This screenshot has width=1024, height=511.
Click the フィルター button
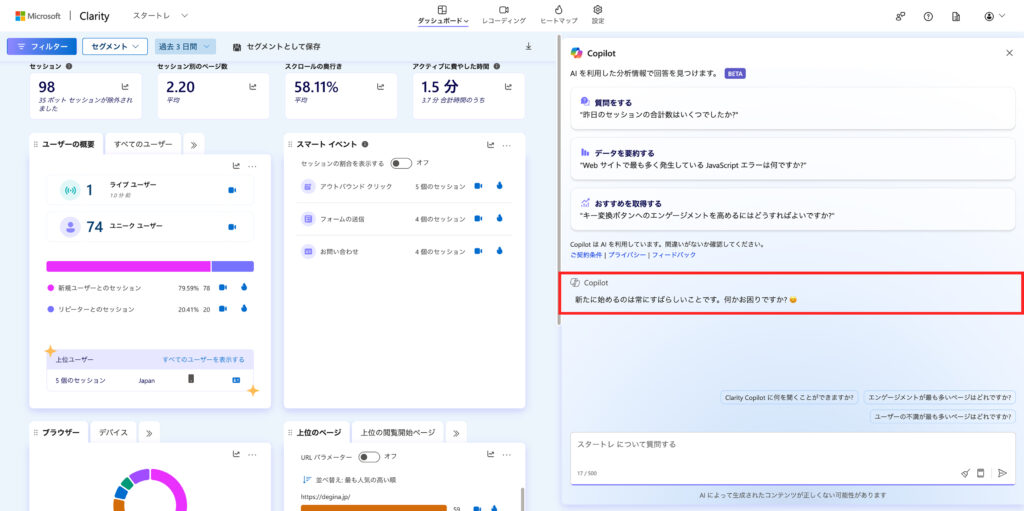coord(41,46)
